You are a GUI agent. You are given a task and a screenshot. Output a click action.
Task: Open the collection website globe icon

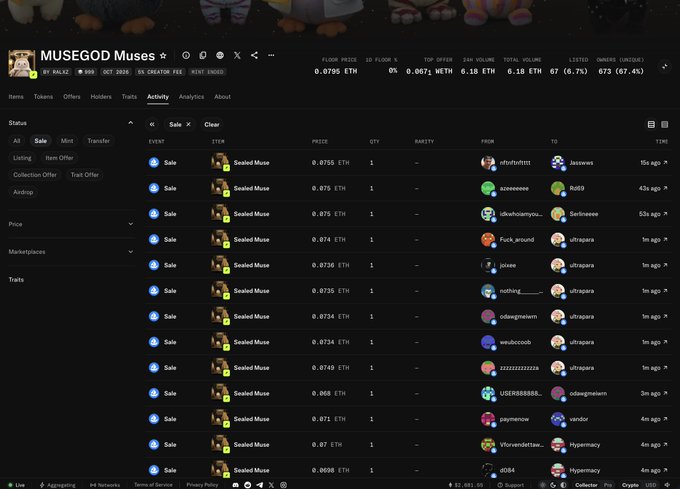click(220, 55)
